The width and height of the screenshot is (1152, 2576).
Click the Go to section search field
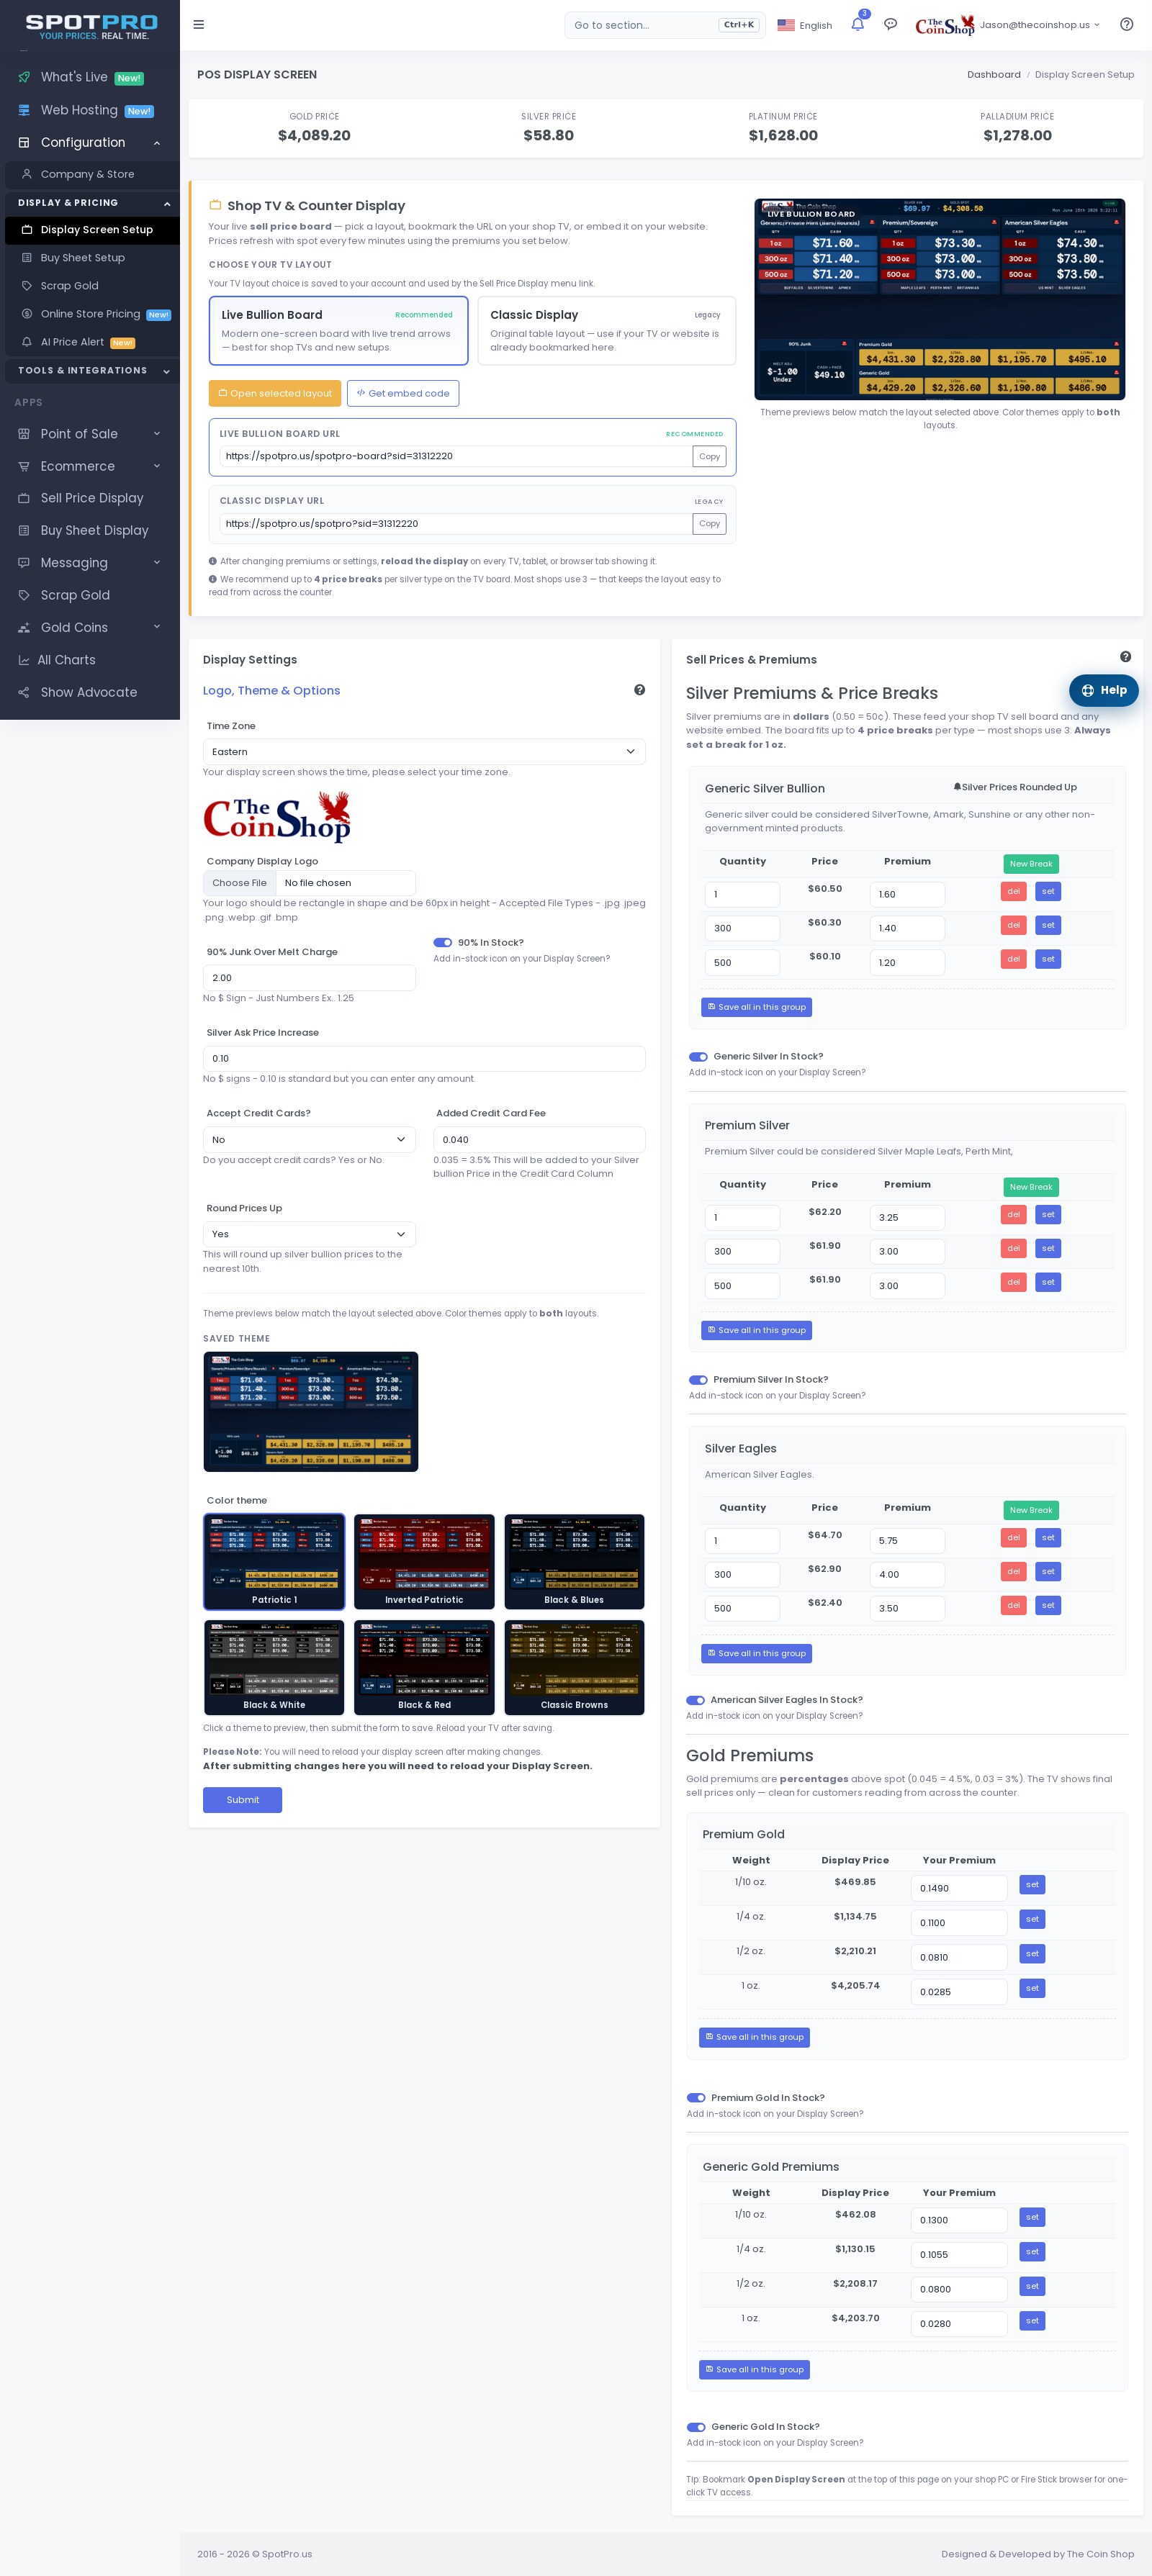[665, 25]
